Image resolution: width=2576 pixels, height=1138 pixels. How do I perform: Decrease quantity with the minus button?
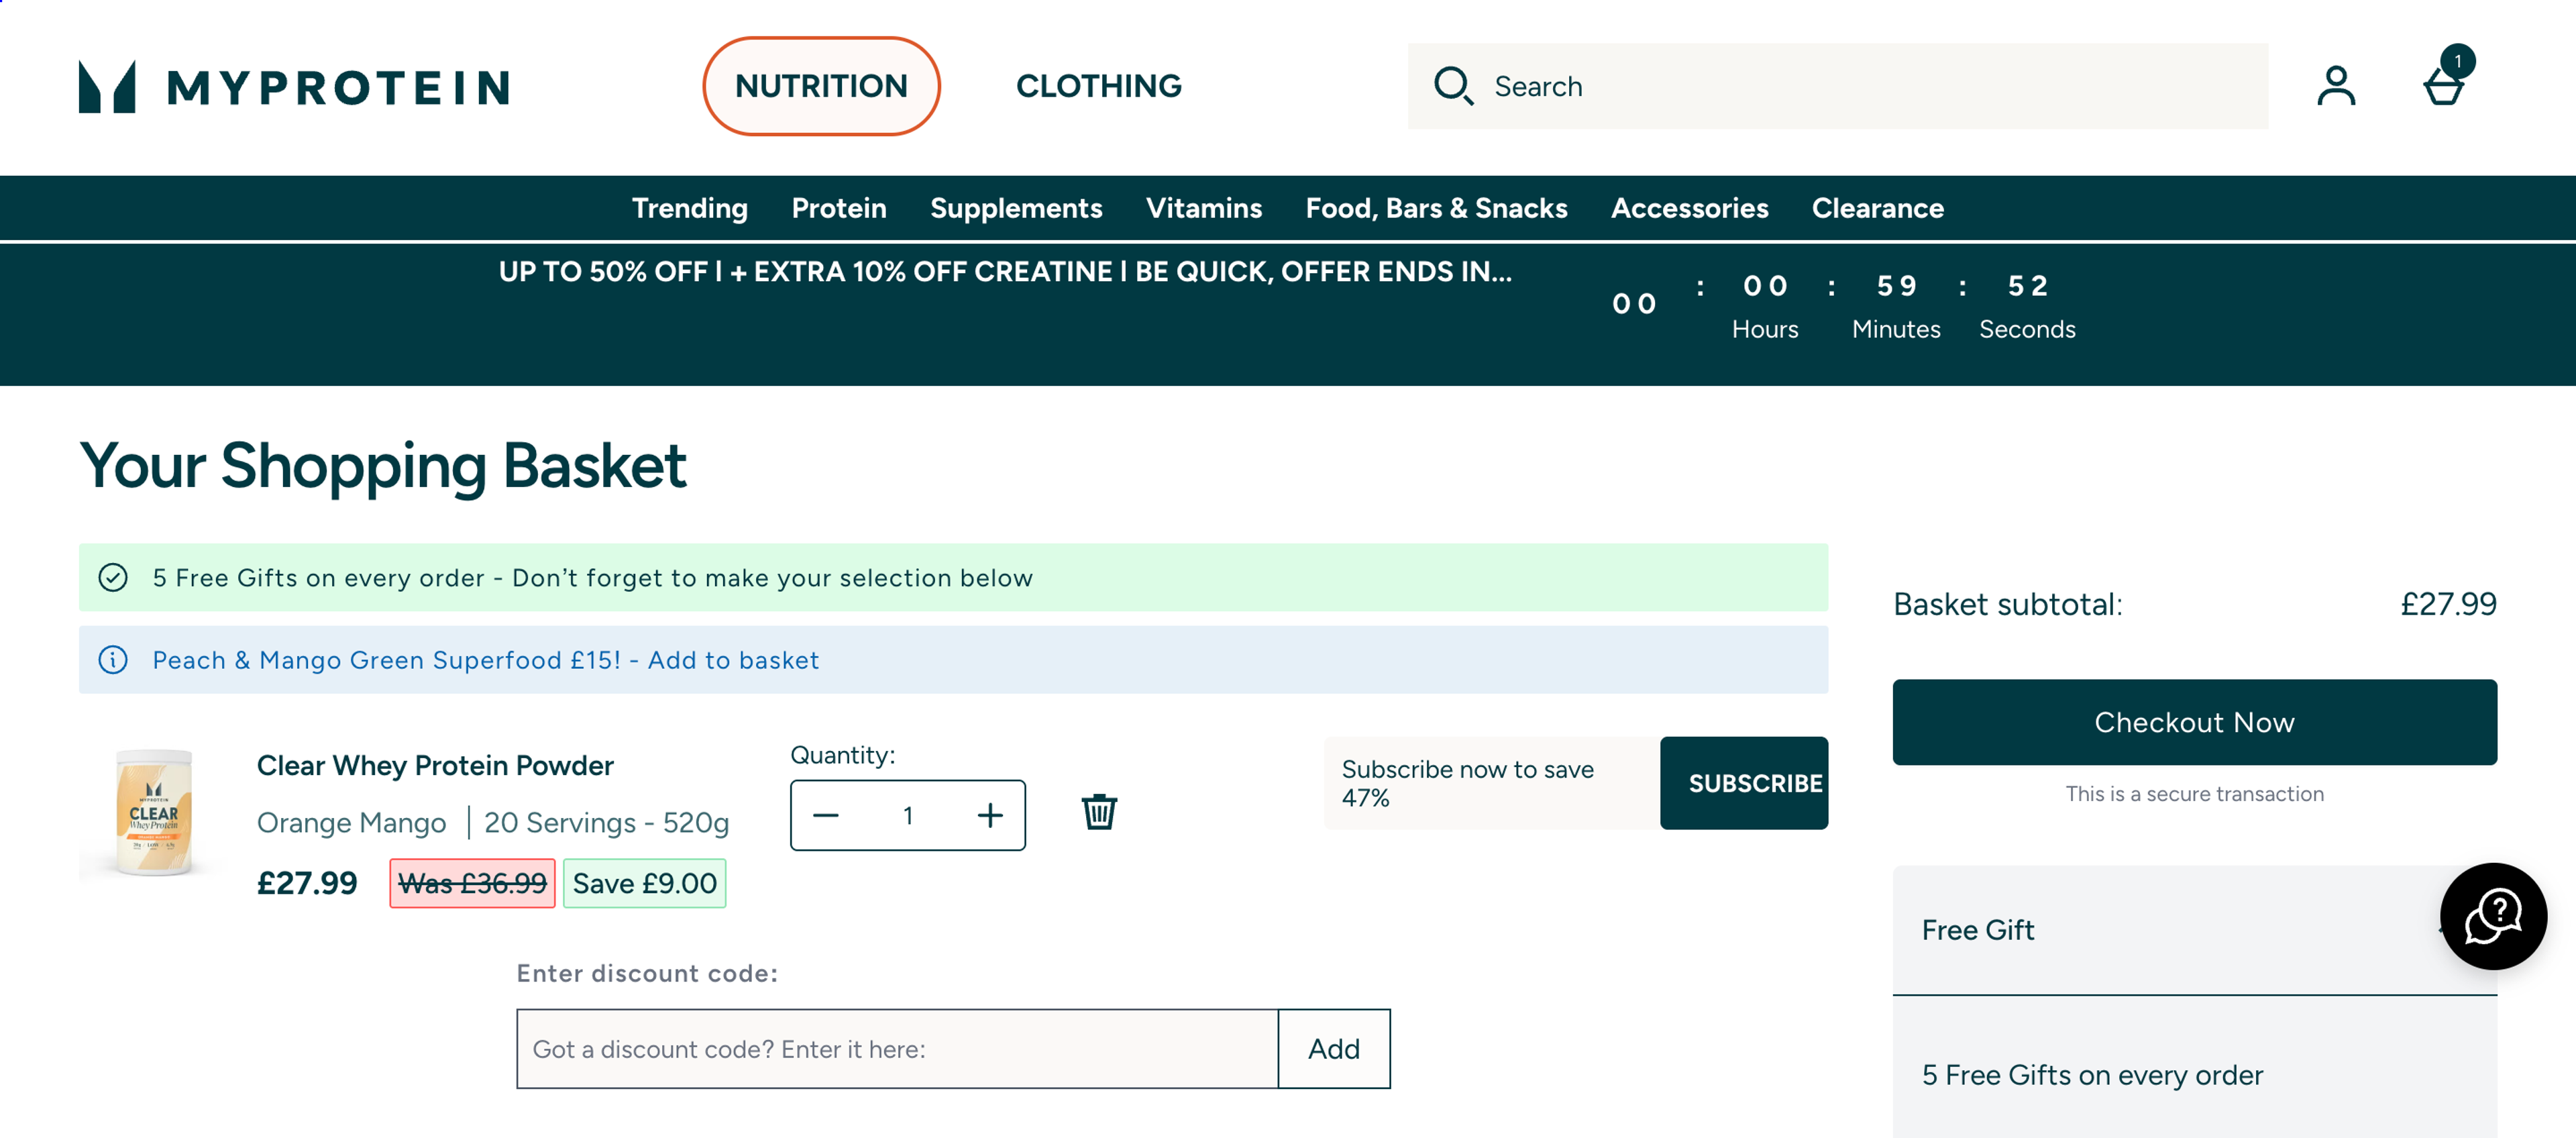[826, 815]
